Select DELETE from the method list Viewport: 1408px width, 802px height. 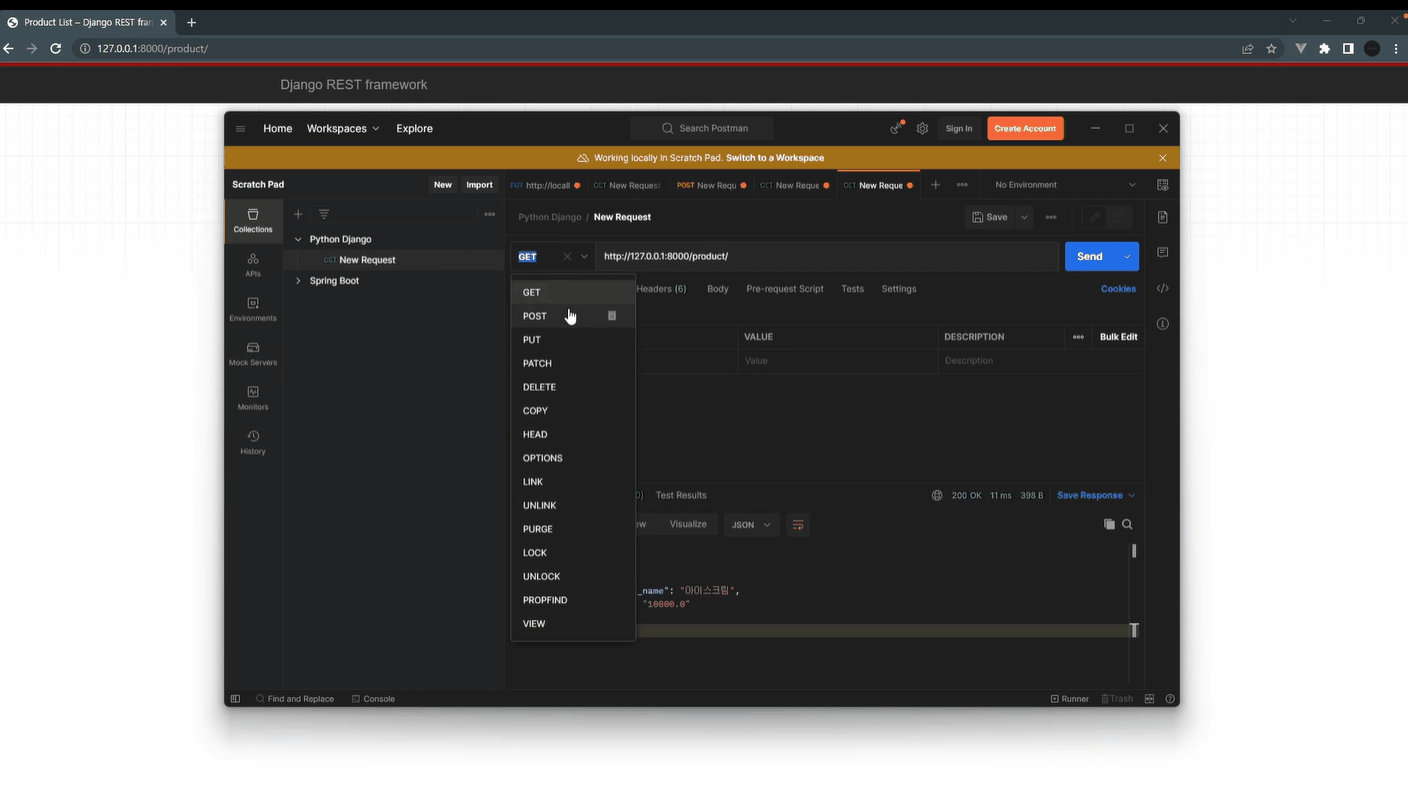pyautogui.click(x=573, y=387)
